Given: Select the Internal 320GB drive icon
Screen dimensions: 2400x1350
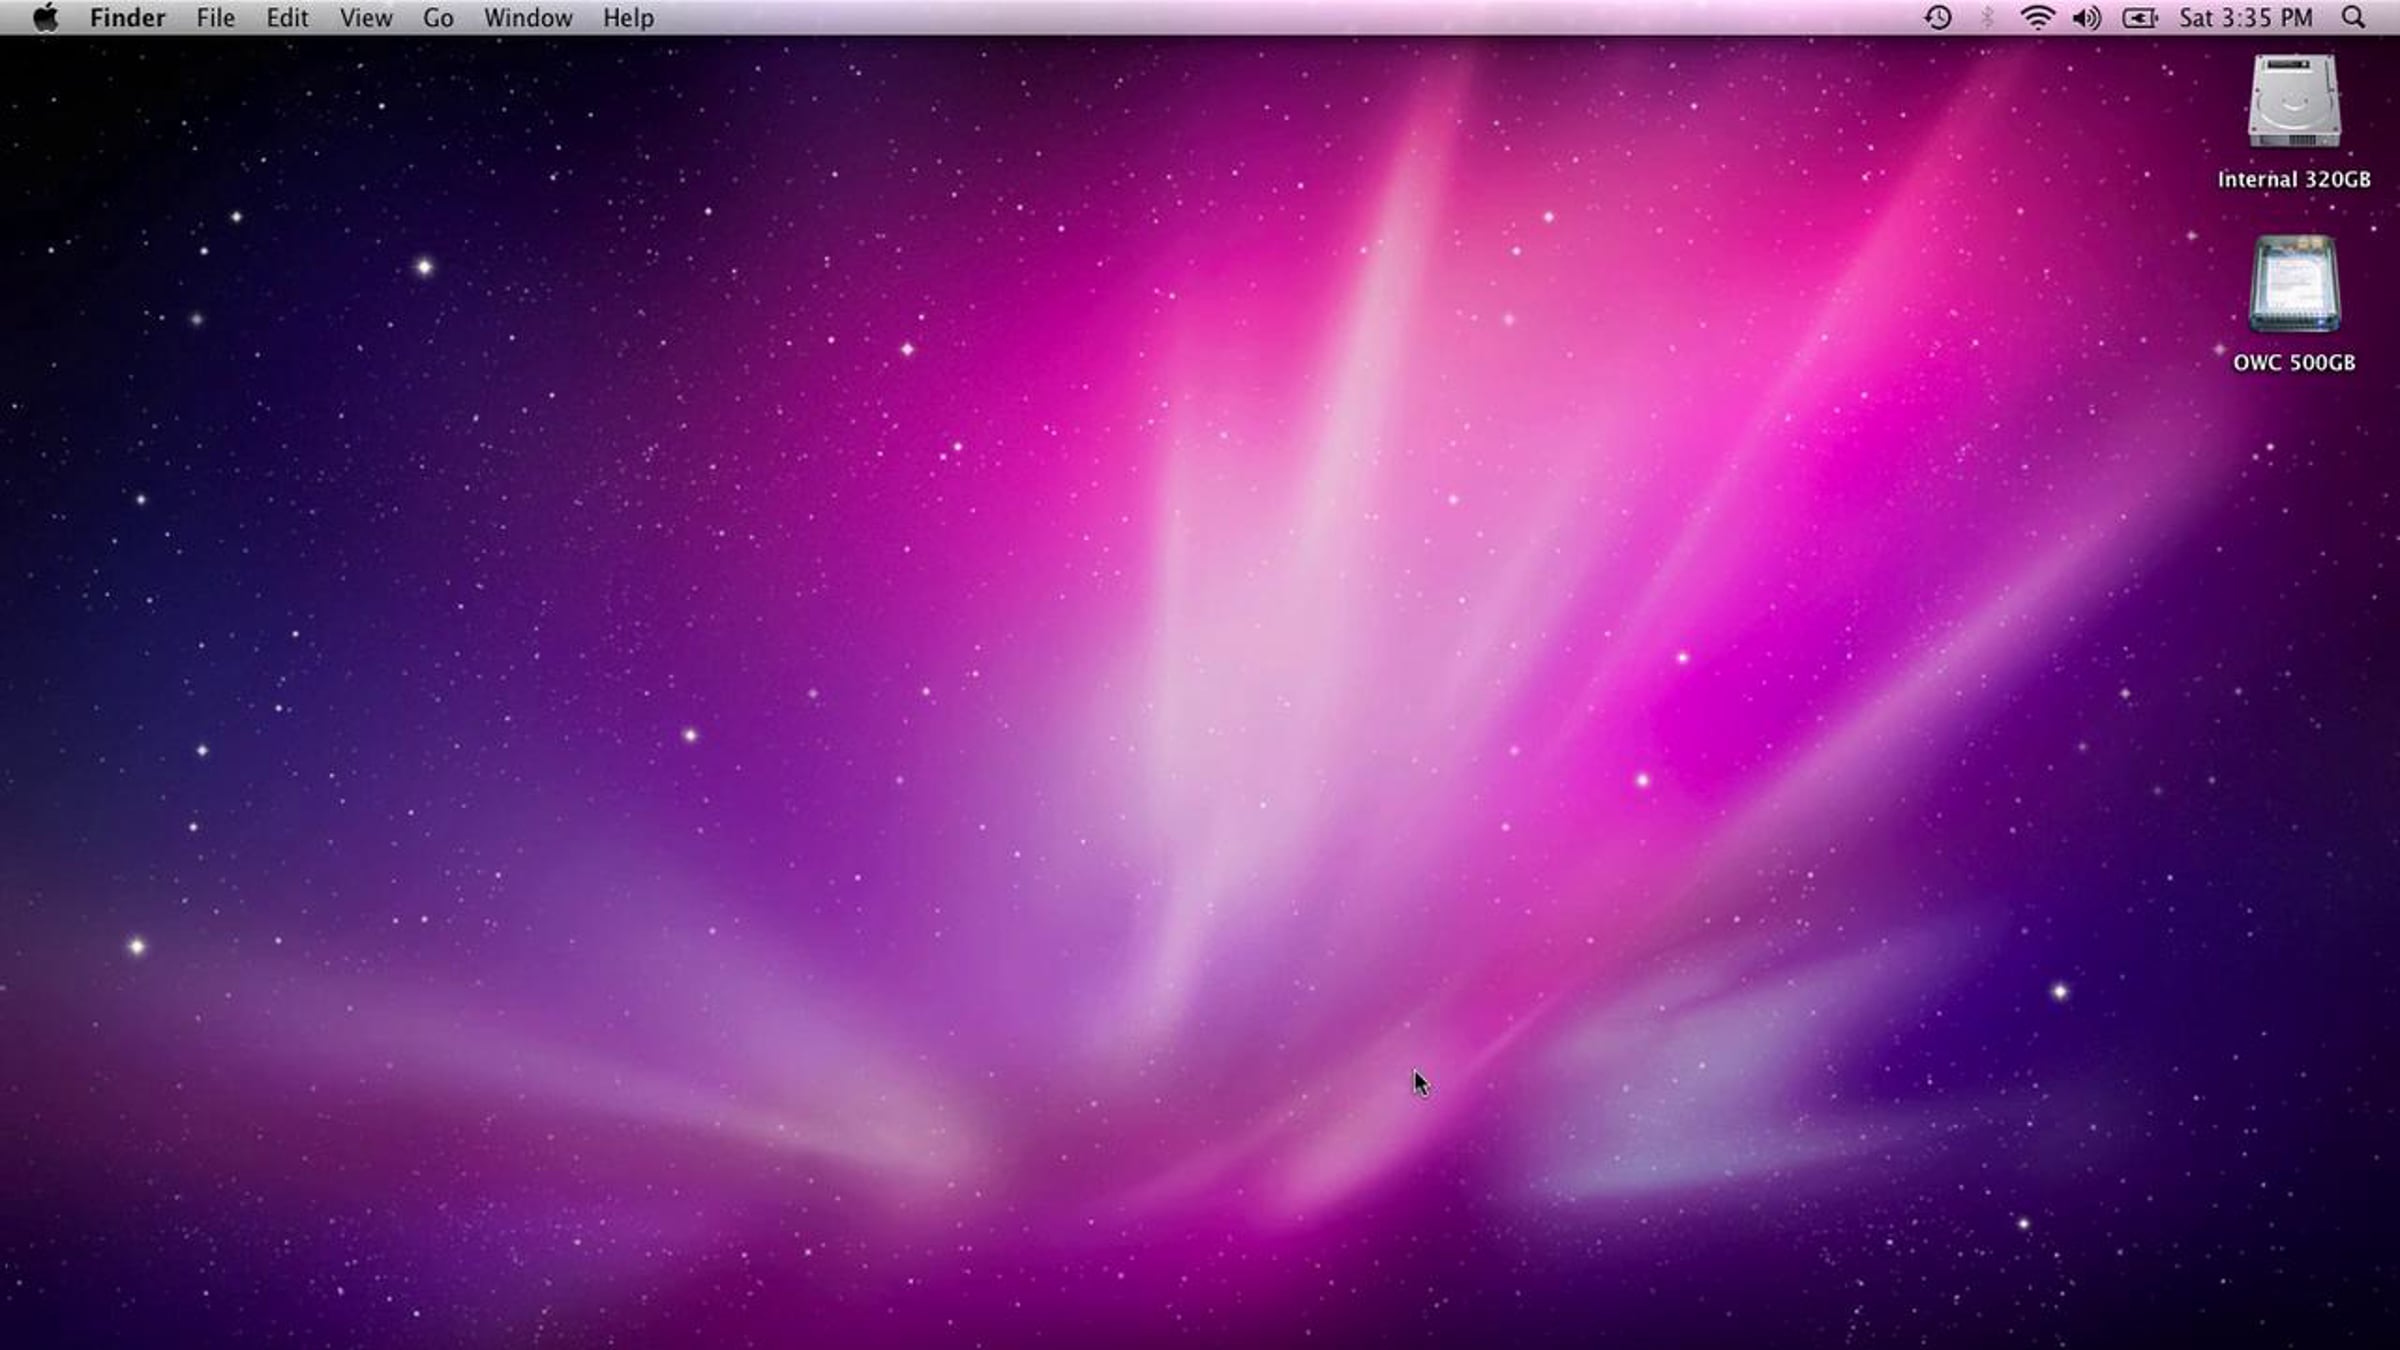Looking at the screenshot, I should 2294,102.
